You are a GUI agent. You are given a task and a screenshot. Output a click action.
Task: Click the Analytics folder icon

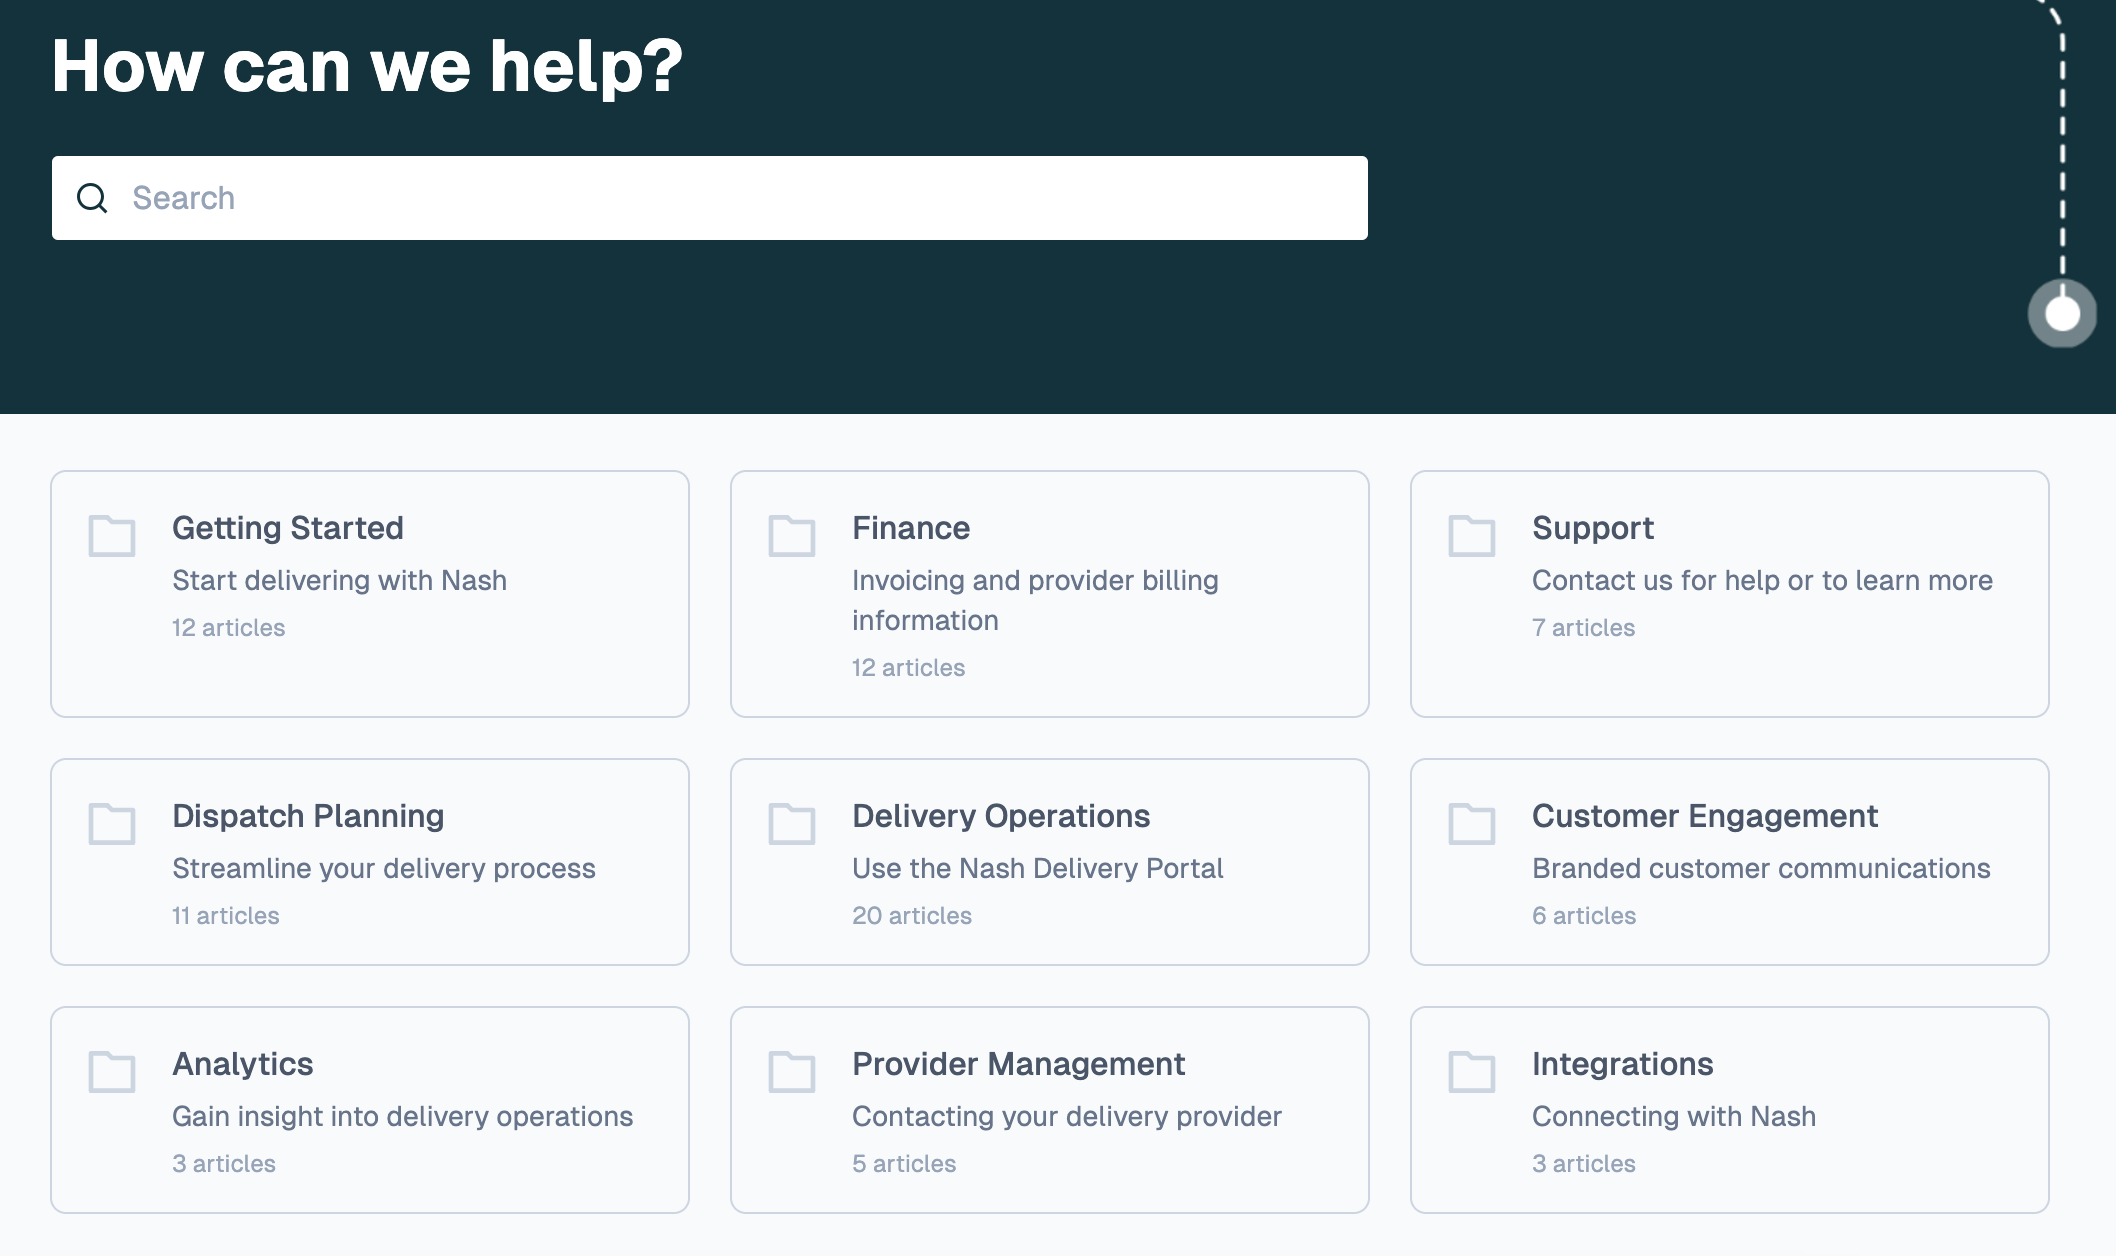coord(112,1072)
